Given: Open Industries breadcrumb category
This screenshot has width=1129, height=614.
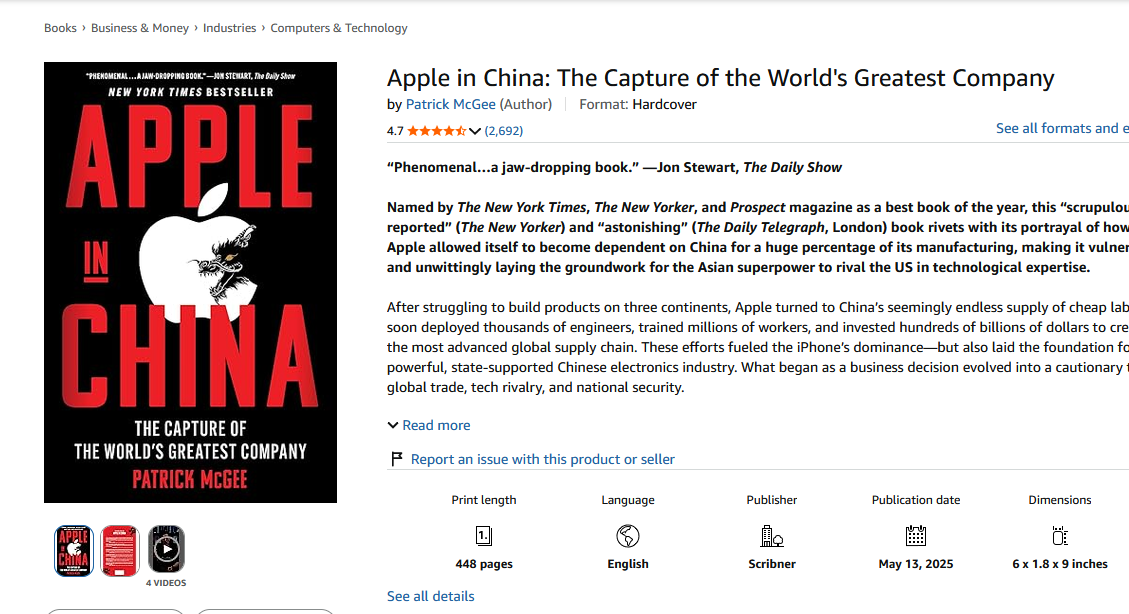Looking at the screenshot, I should pos(229,28).
